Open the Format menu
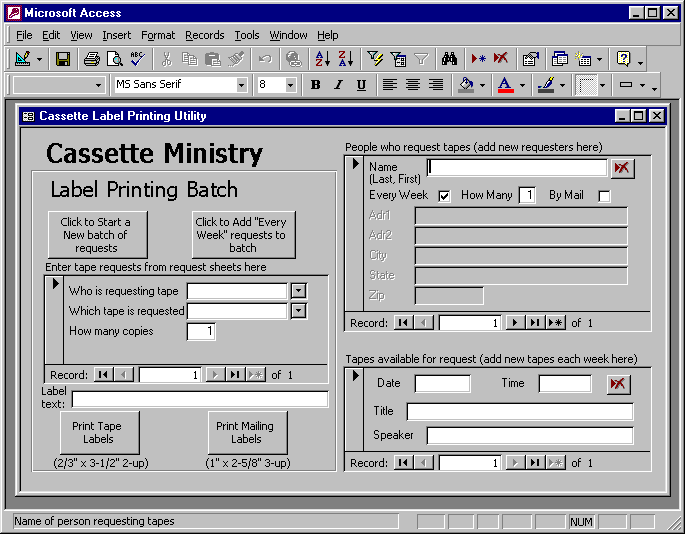 (158, 35)
